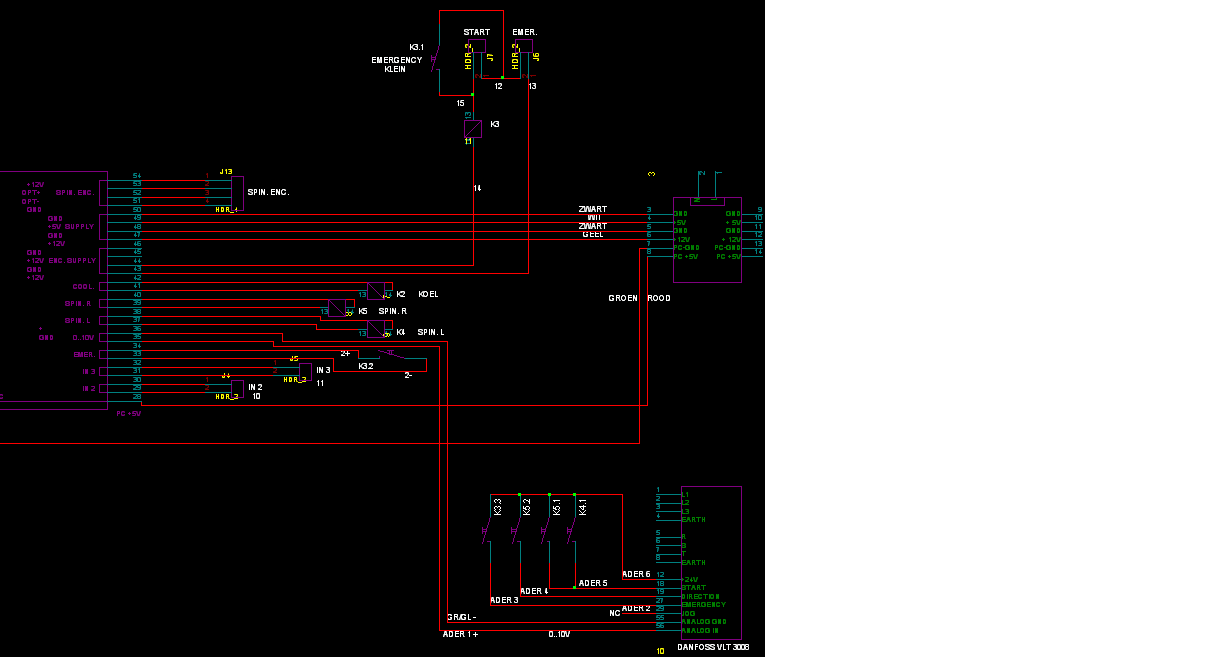Select the GROEN wire label

point(624,298)
